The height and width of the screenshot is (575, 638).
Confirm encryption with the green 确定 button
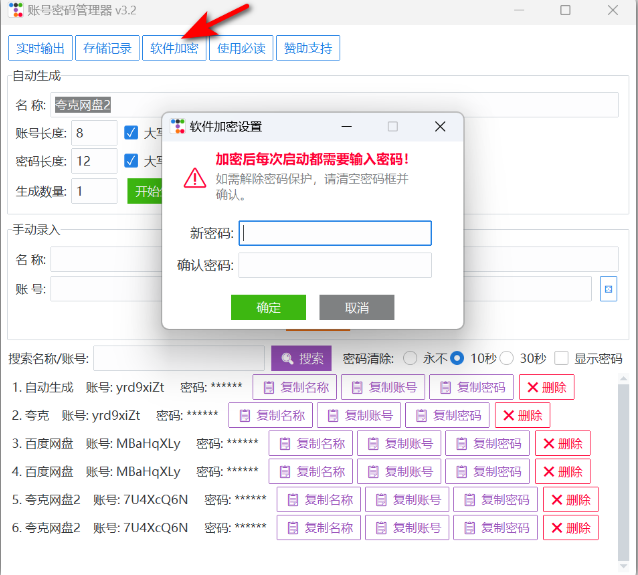coord(269,307)
